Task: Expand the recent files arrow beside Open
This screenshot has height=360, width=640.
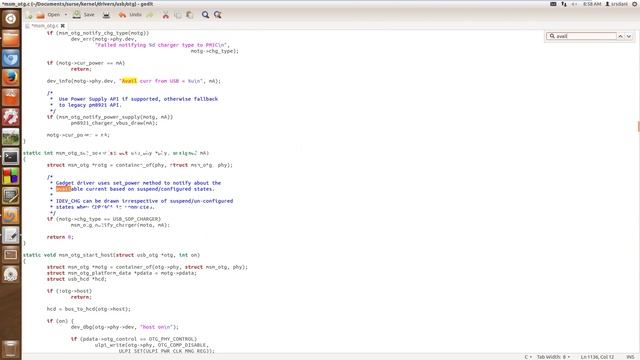Action: (66, 15)
